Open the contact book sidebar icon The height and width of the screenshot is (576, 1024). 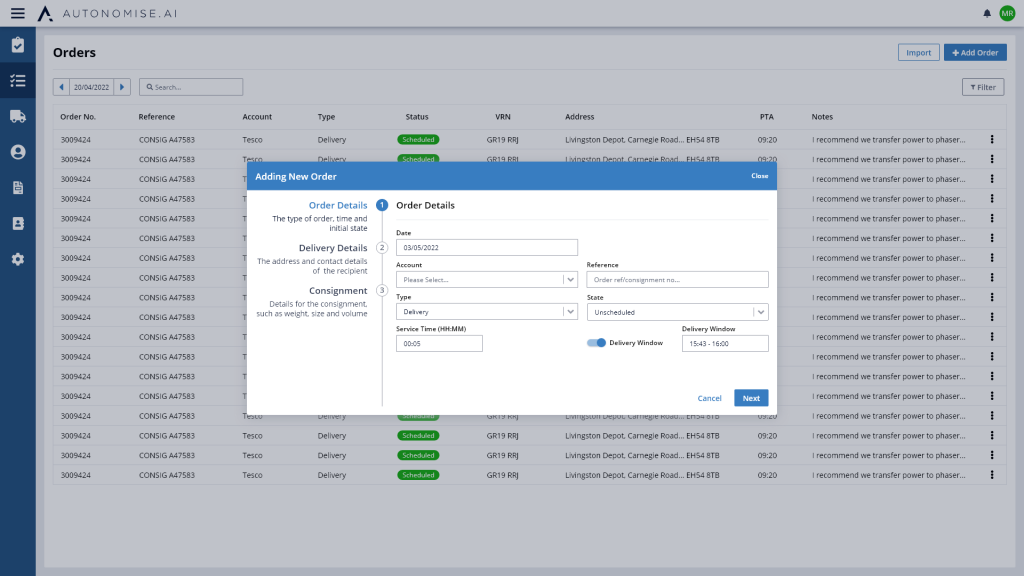point(17,223)
